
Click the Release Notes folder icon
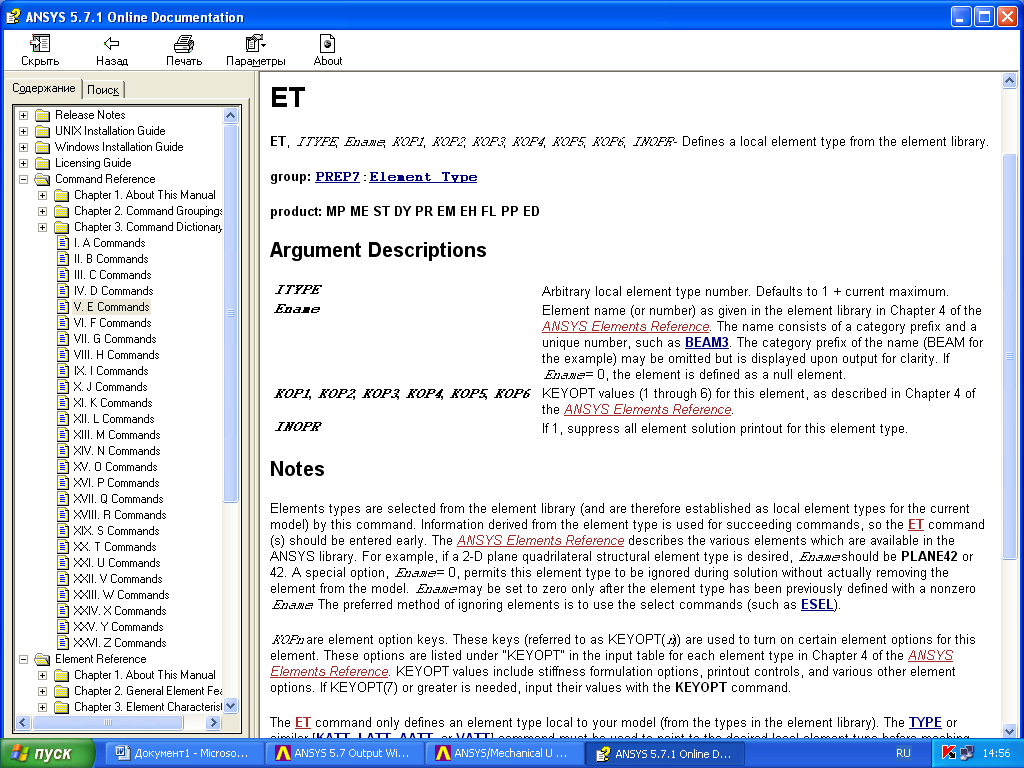[42, 115]
